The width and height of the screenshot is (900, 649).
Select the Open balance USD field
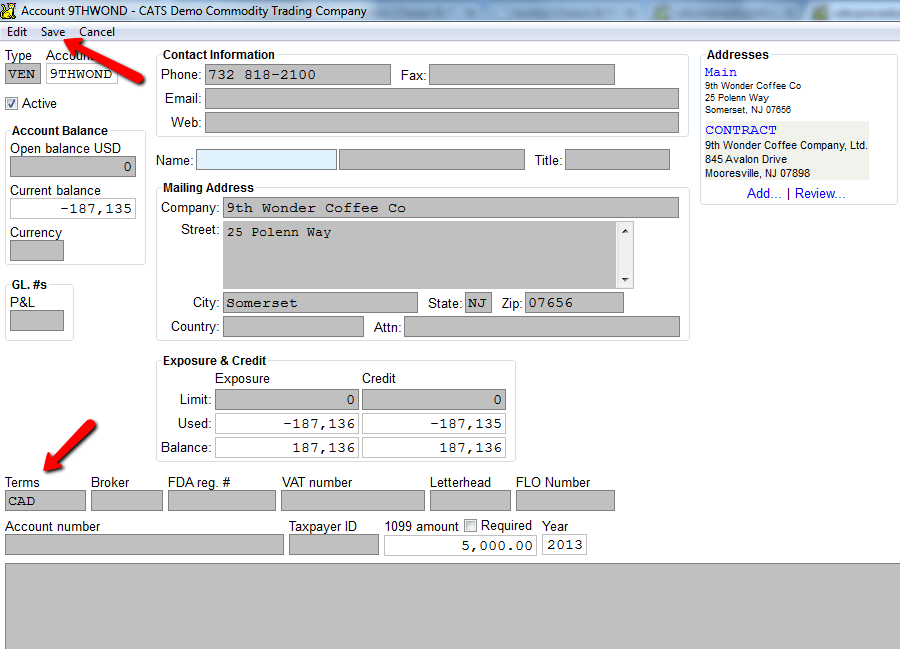(x=73, y=167)
